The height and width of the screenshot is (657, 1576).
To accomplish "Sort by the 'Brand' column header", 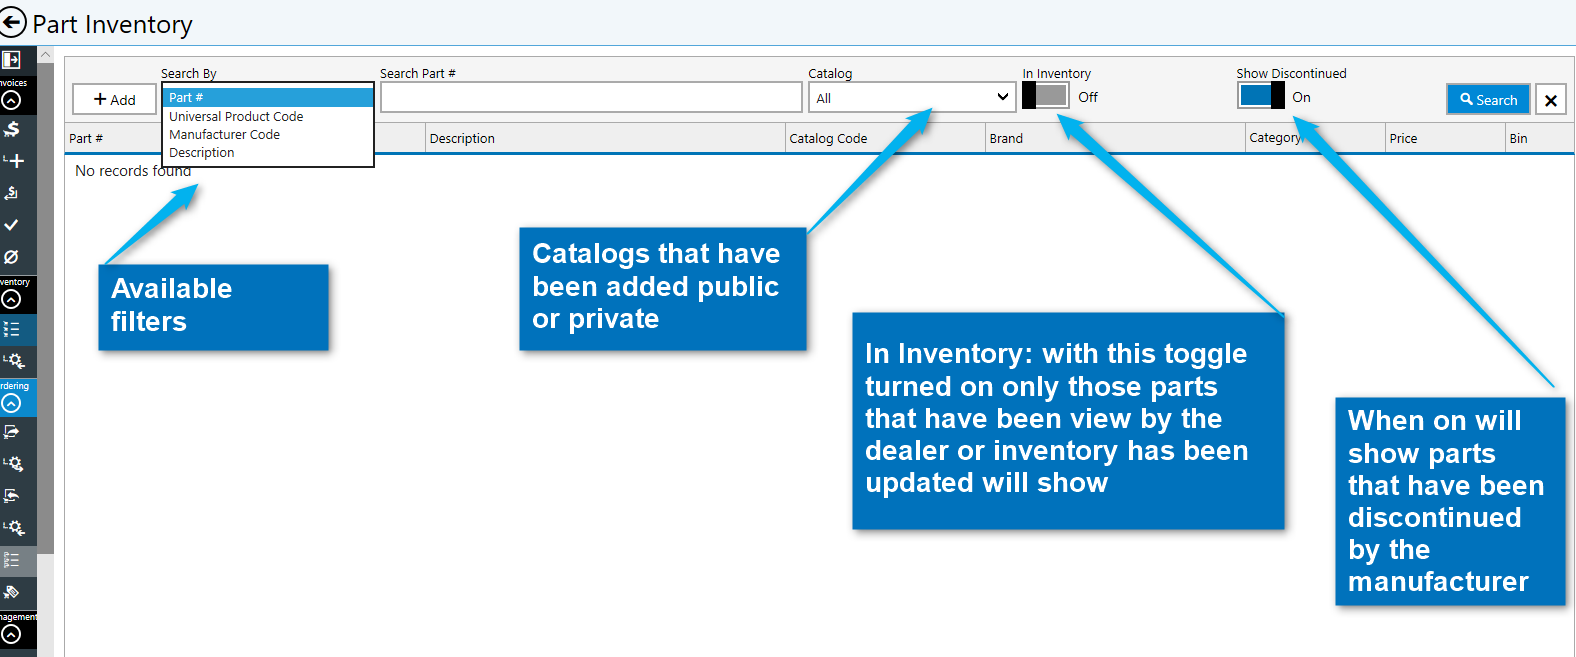I will (x=1006, y=138).
